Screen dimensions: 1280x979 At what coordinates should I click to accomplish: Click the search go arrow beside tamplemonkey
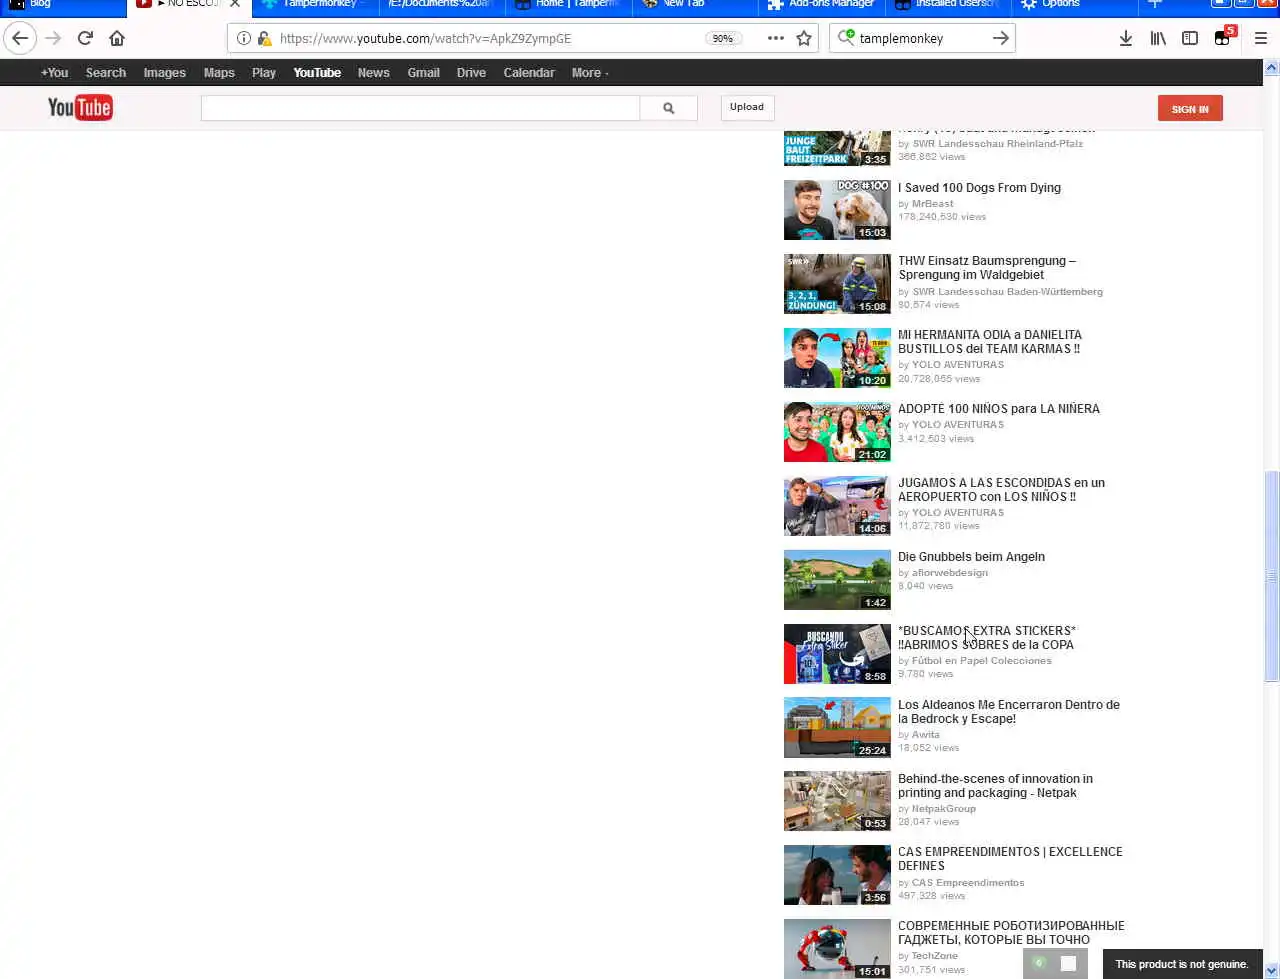click(x=1000, y=38)
